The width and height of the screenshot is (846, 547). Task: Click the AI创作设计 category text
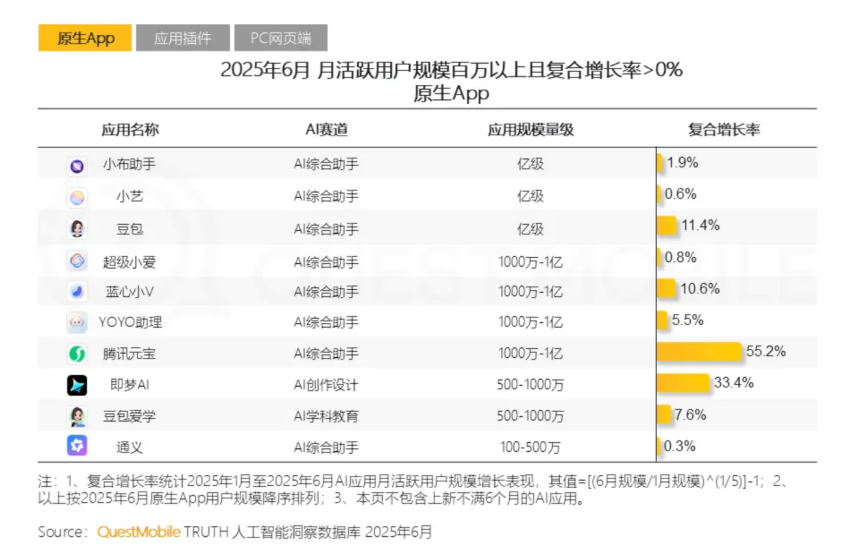[x=326, y=385]
